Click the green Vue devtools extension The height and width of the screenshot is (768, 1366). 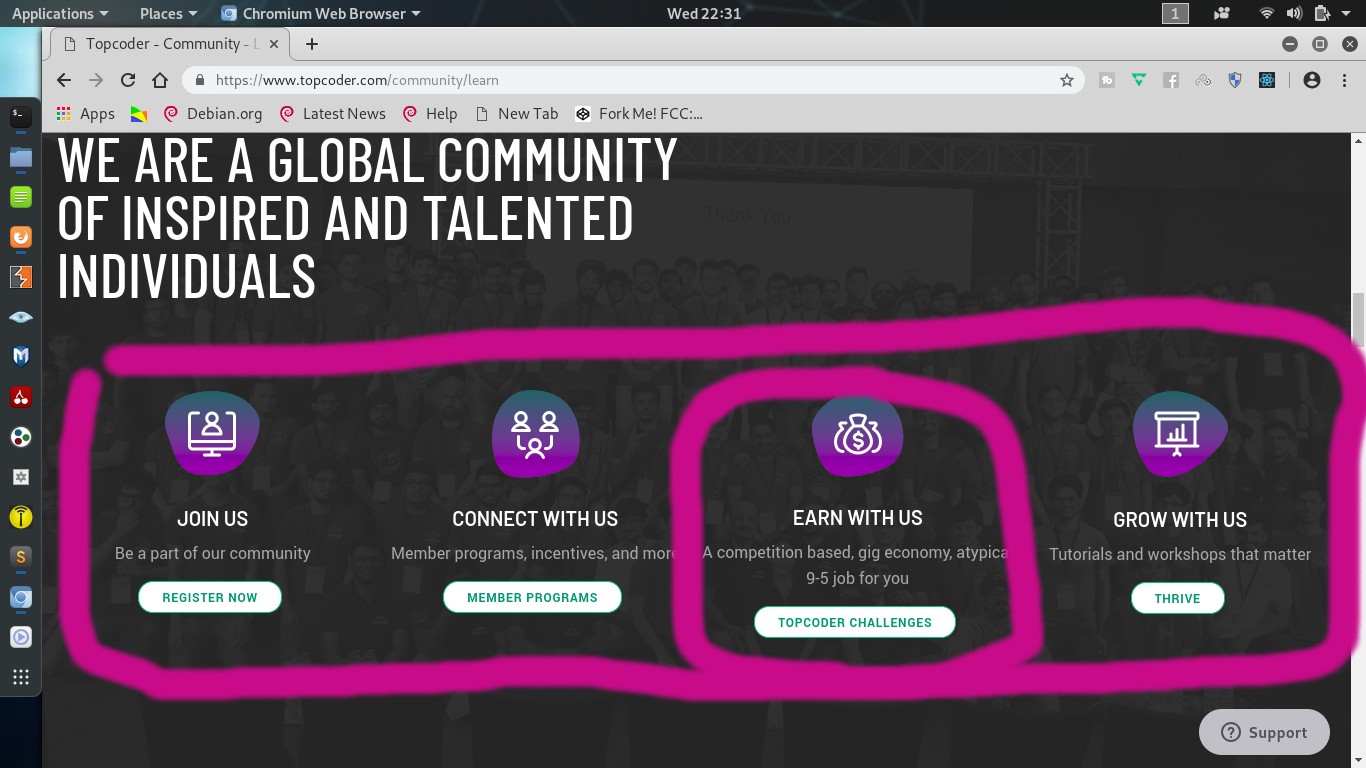click(x=1139, y=80)
